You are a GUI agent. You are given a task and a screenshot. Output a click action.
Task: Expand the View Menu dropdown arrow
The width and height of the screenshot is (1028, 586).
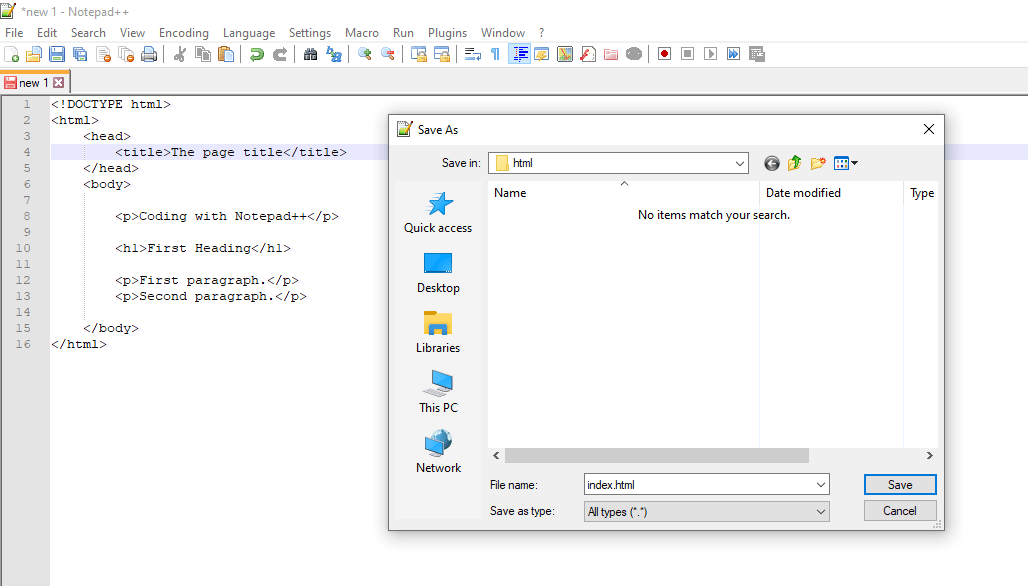854,163
